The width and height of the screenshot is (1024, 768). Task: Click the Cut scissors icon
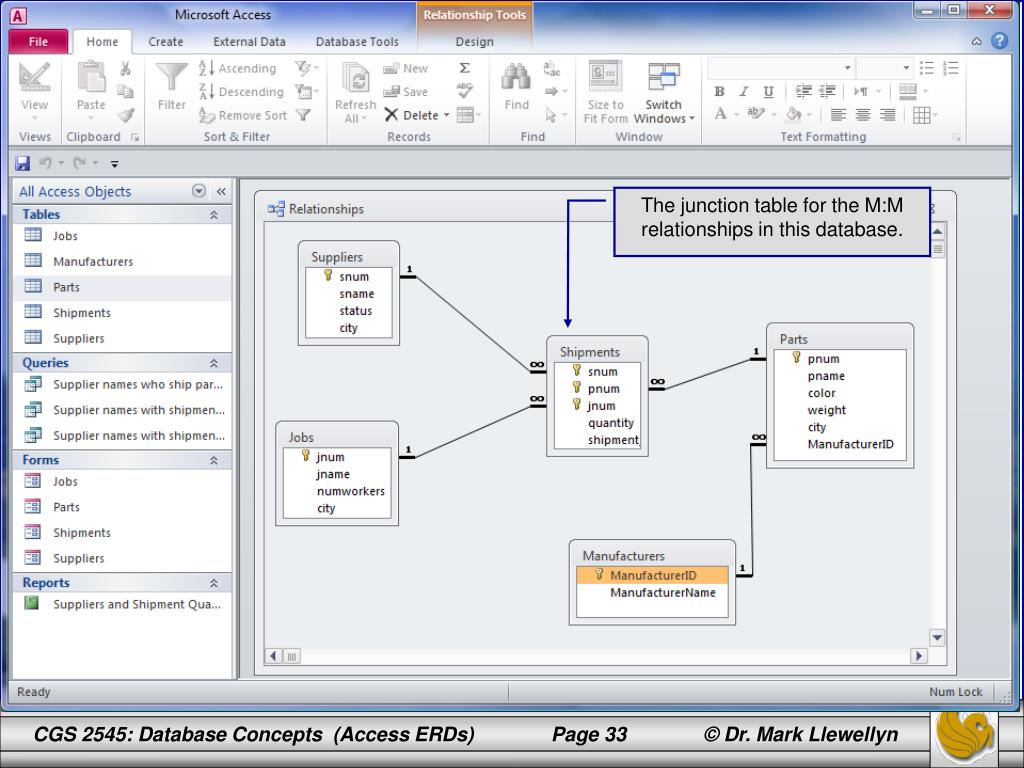tap(125, 68)
